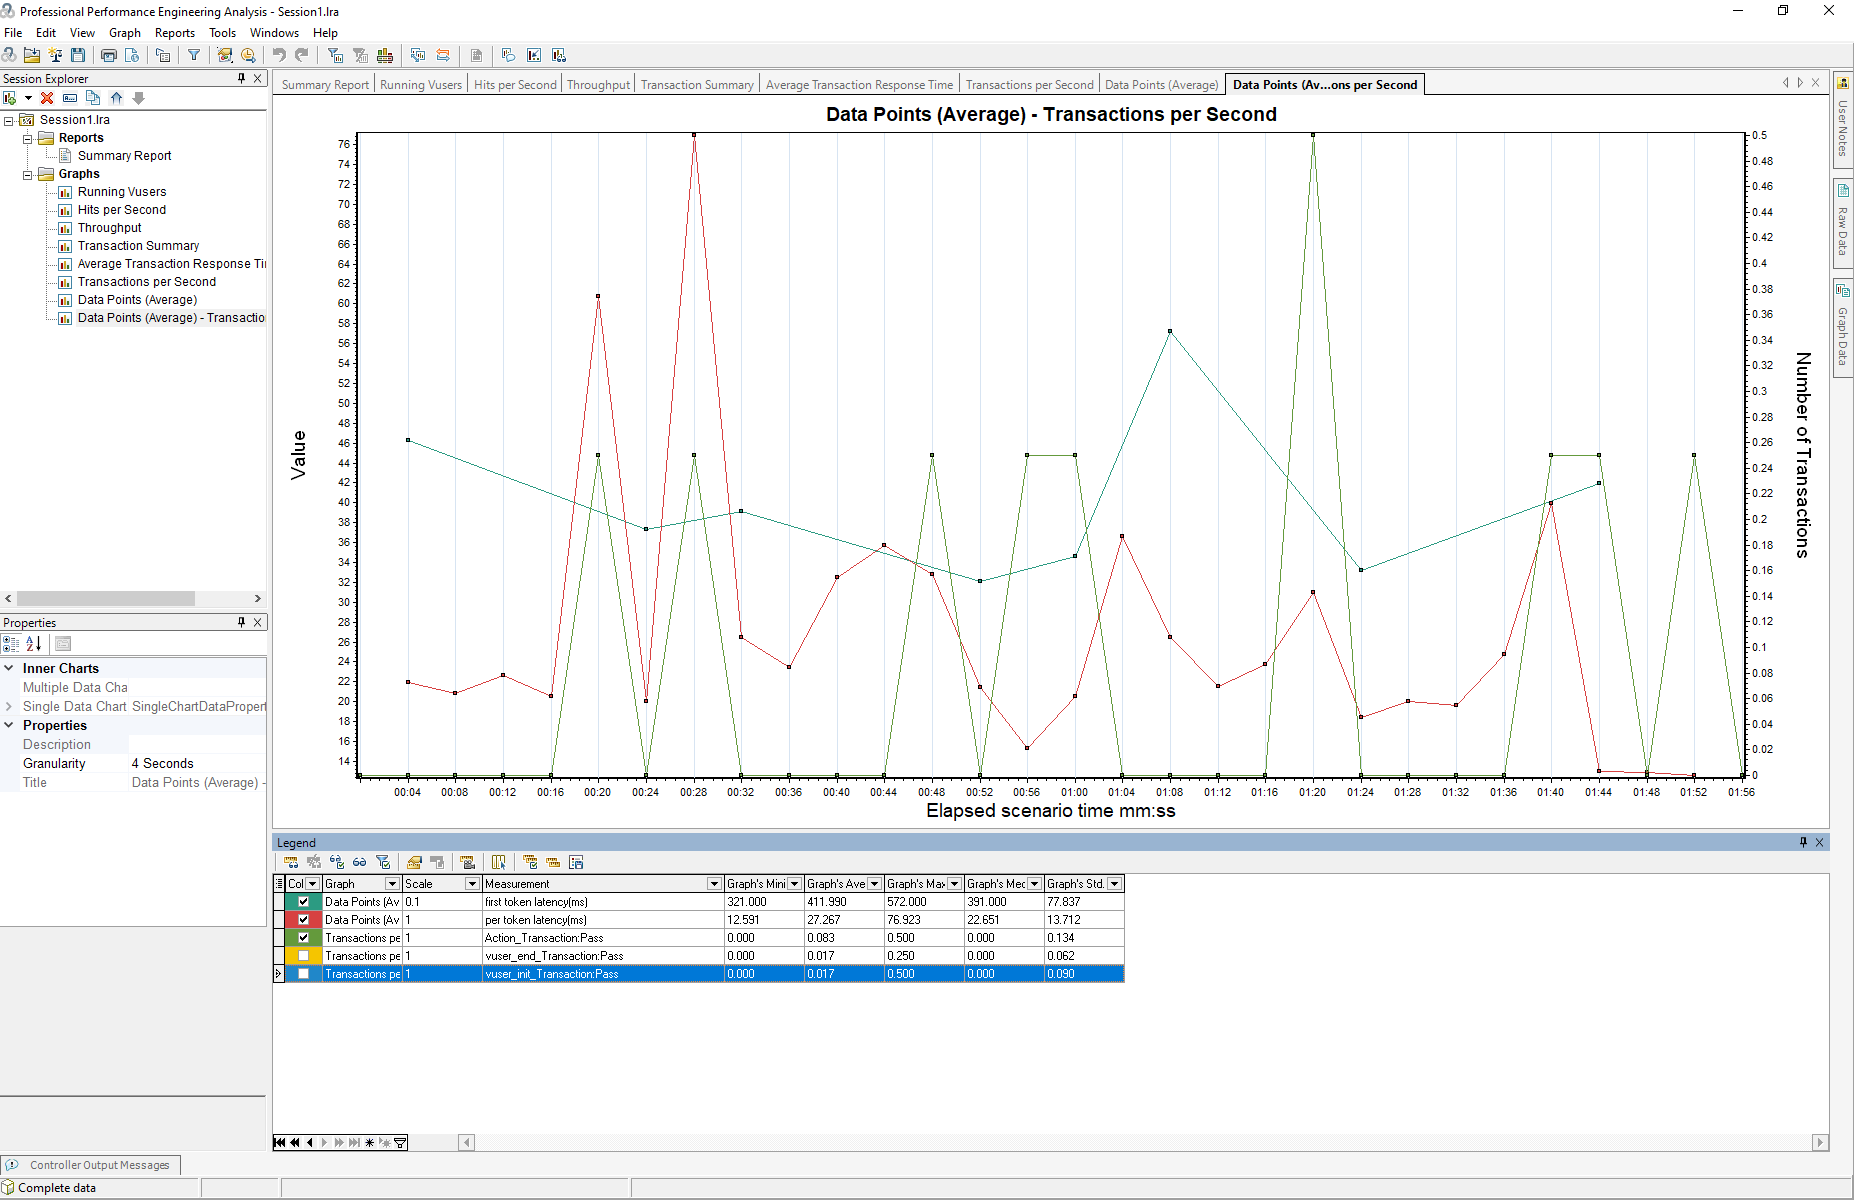The height and width of the screenshot is (1200, 1854).
Task: Click the funnel filter icon in main toolbar
Action: 194,56
